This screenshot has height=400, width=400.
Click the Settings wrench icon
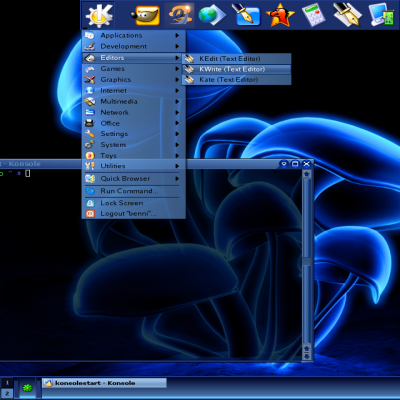tap(90, 134)
